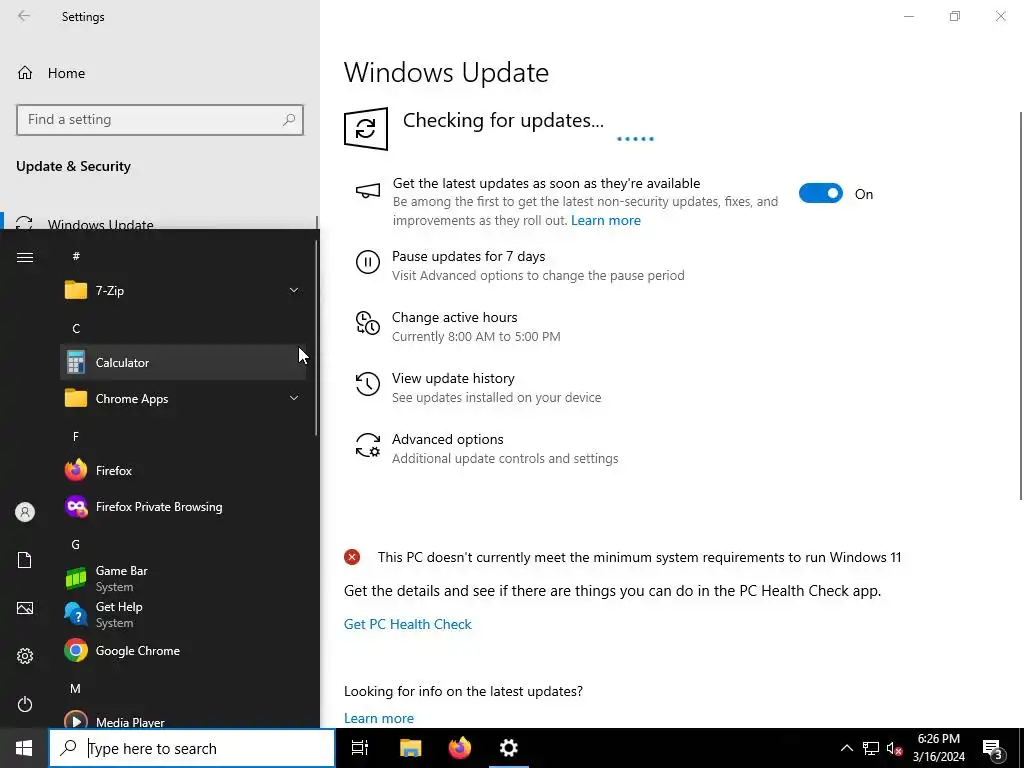The image size is (1024, 768).
Task: Open Google Chrome from the Start menu
Action: click(x=183, y=650)
